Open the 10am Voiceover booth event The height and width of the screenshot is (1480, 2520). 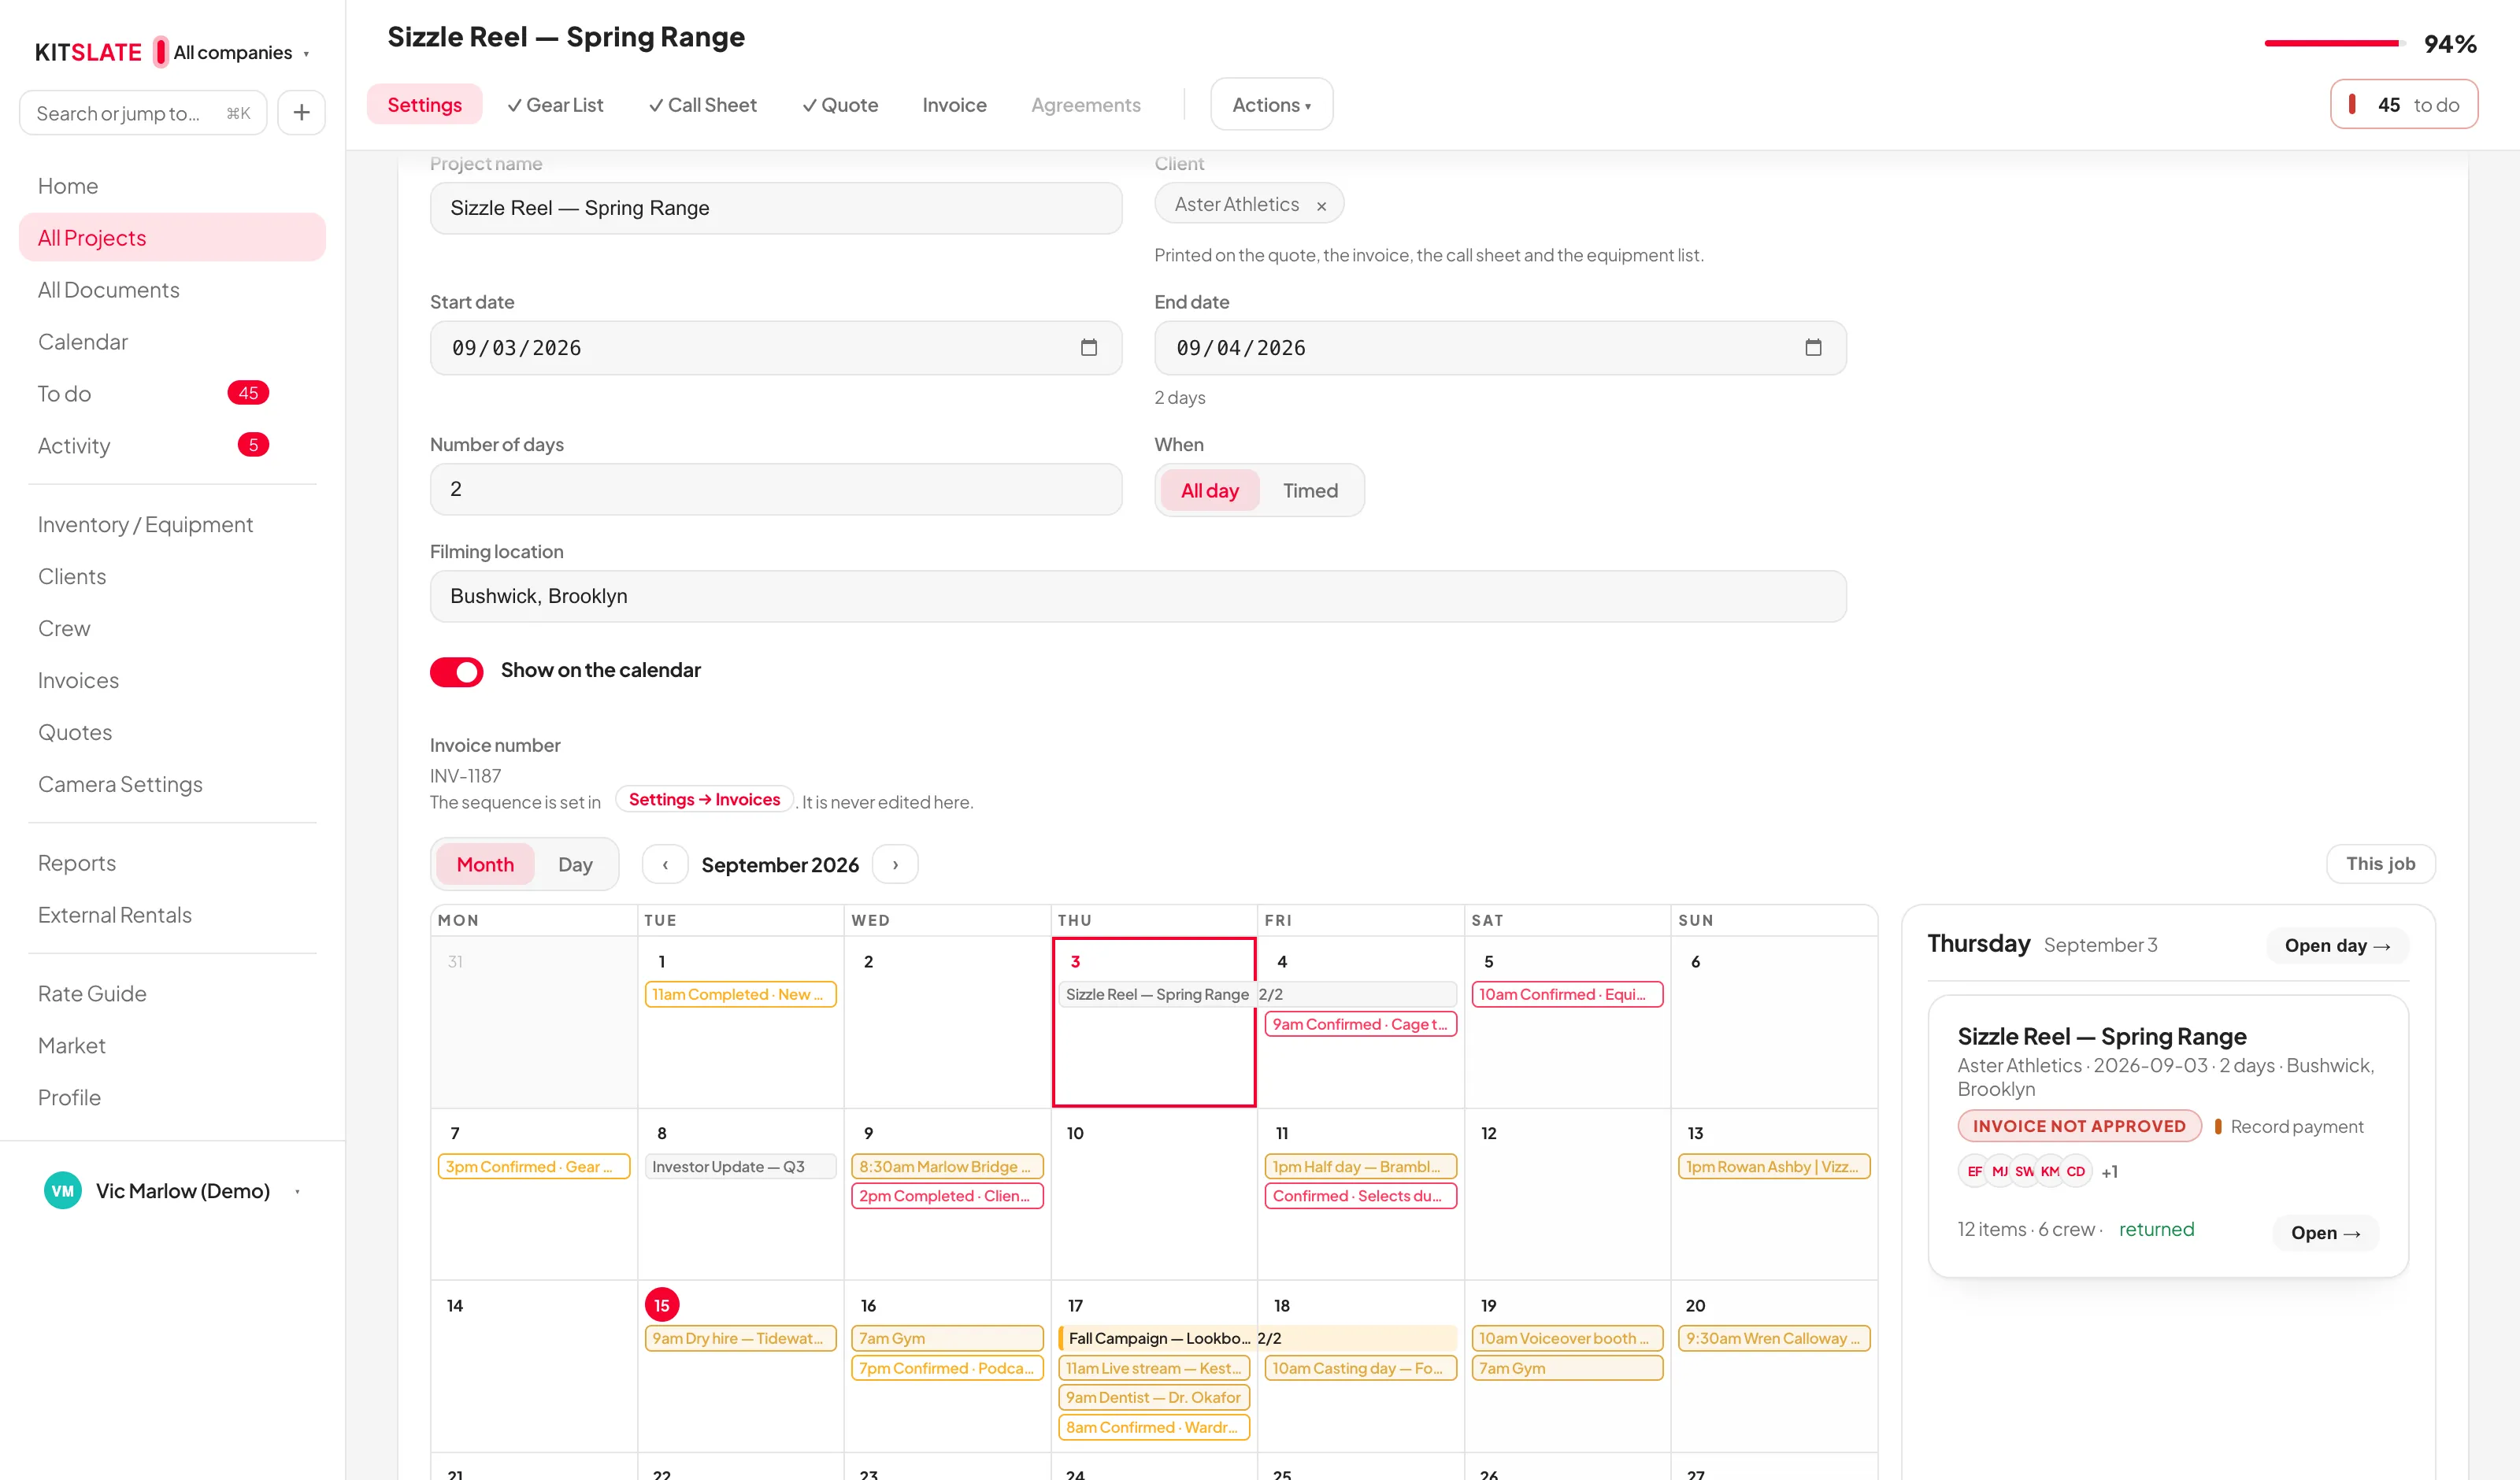1567,1338
